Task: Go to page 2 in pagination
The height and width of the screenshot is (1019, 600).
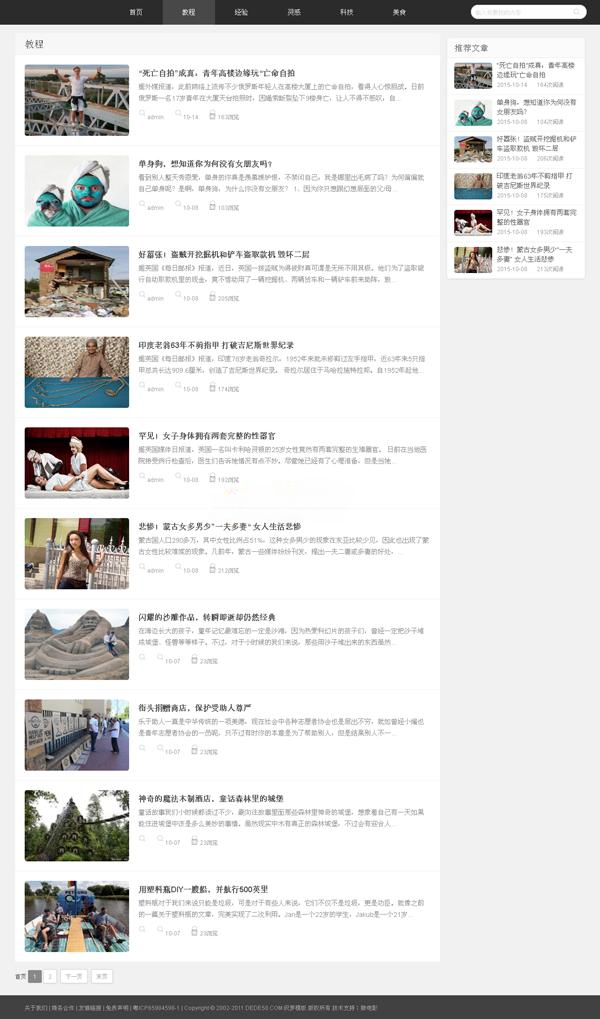Action: (50, 976)
